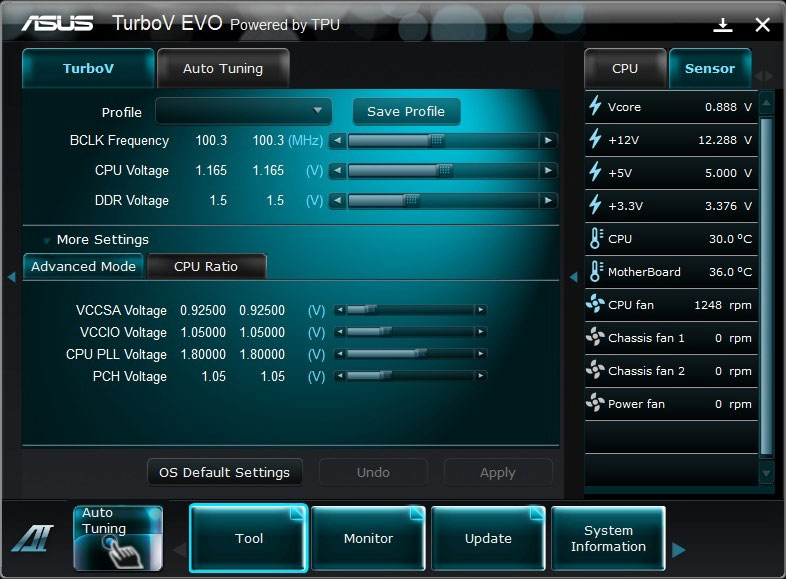Restore OS Default Settings
Screen dimensions: 786x579
[225, 472]
